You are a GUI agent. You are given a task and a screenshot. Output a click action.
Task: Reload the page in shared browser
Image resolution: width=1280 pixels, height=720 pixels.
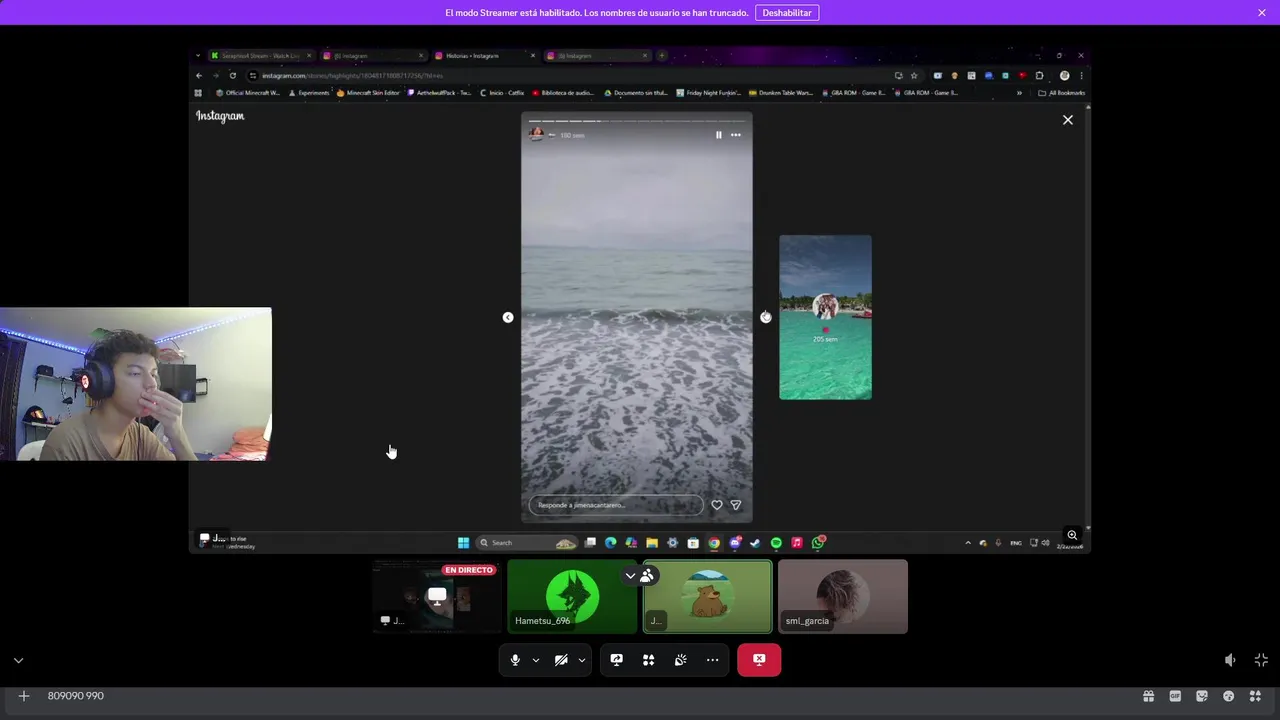(233, 75)
